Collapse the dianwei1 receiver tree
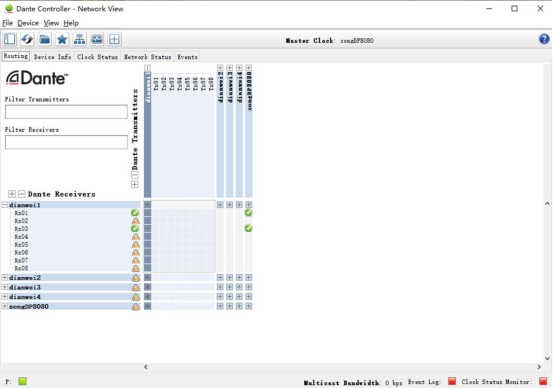Image resolution: width=553 pixels, height=388 pixels. pos(5,205)
